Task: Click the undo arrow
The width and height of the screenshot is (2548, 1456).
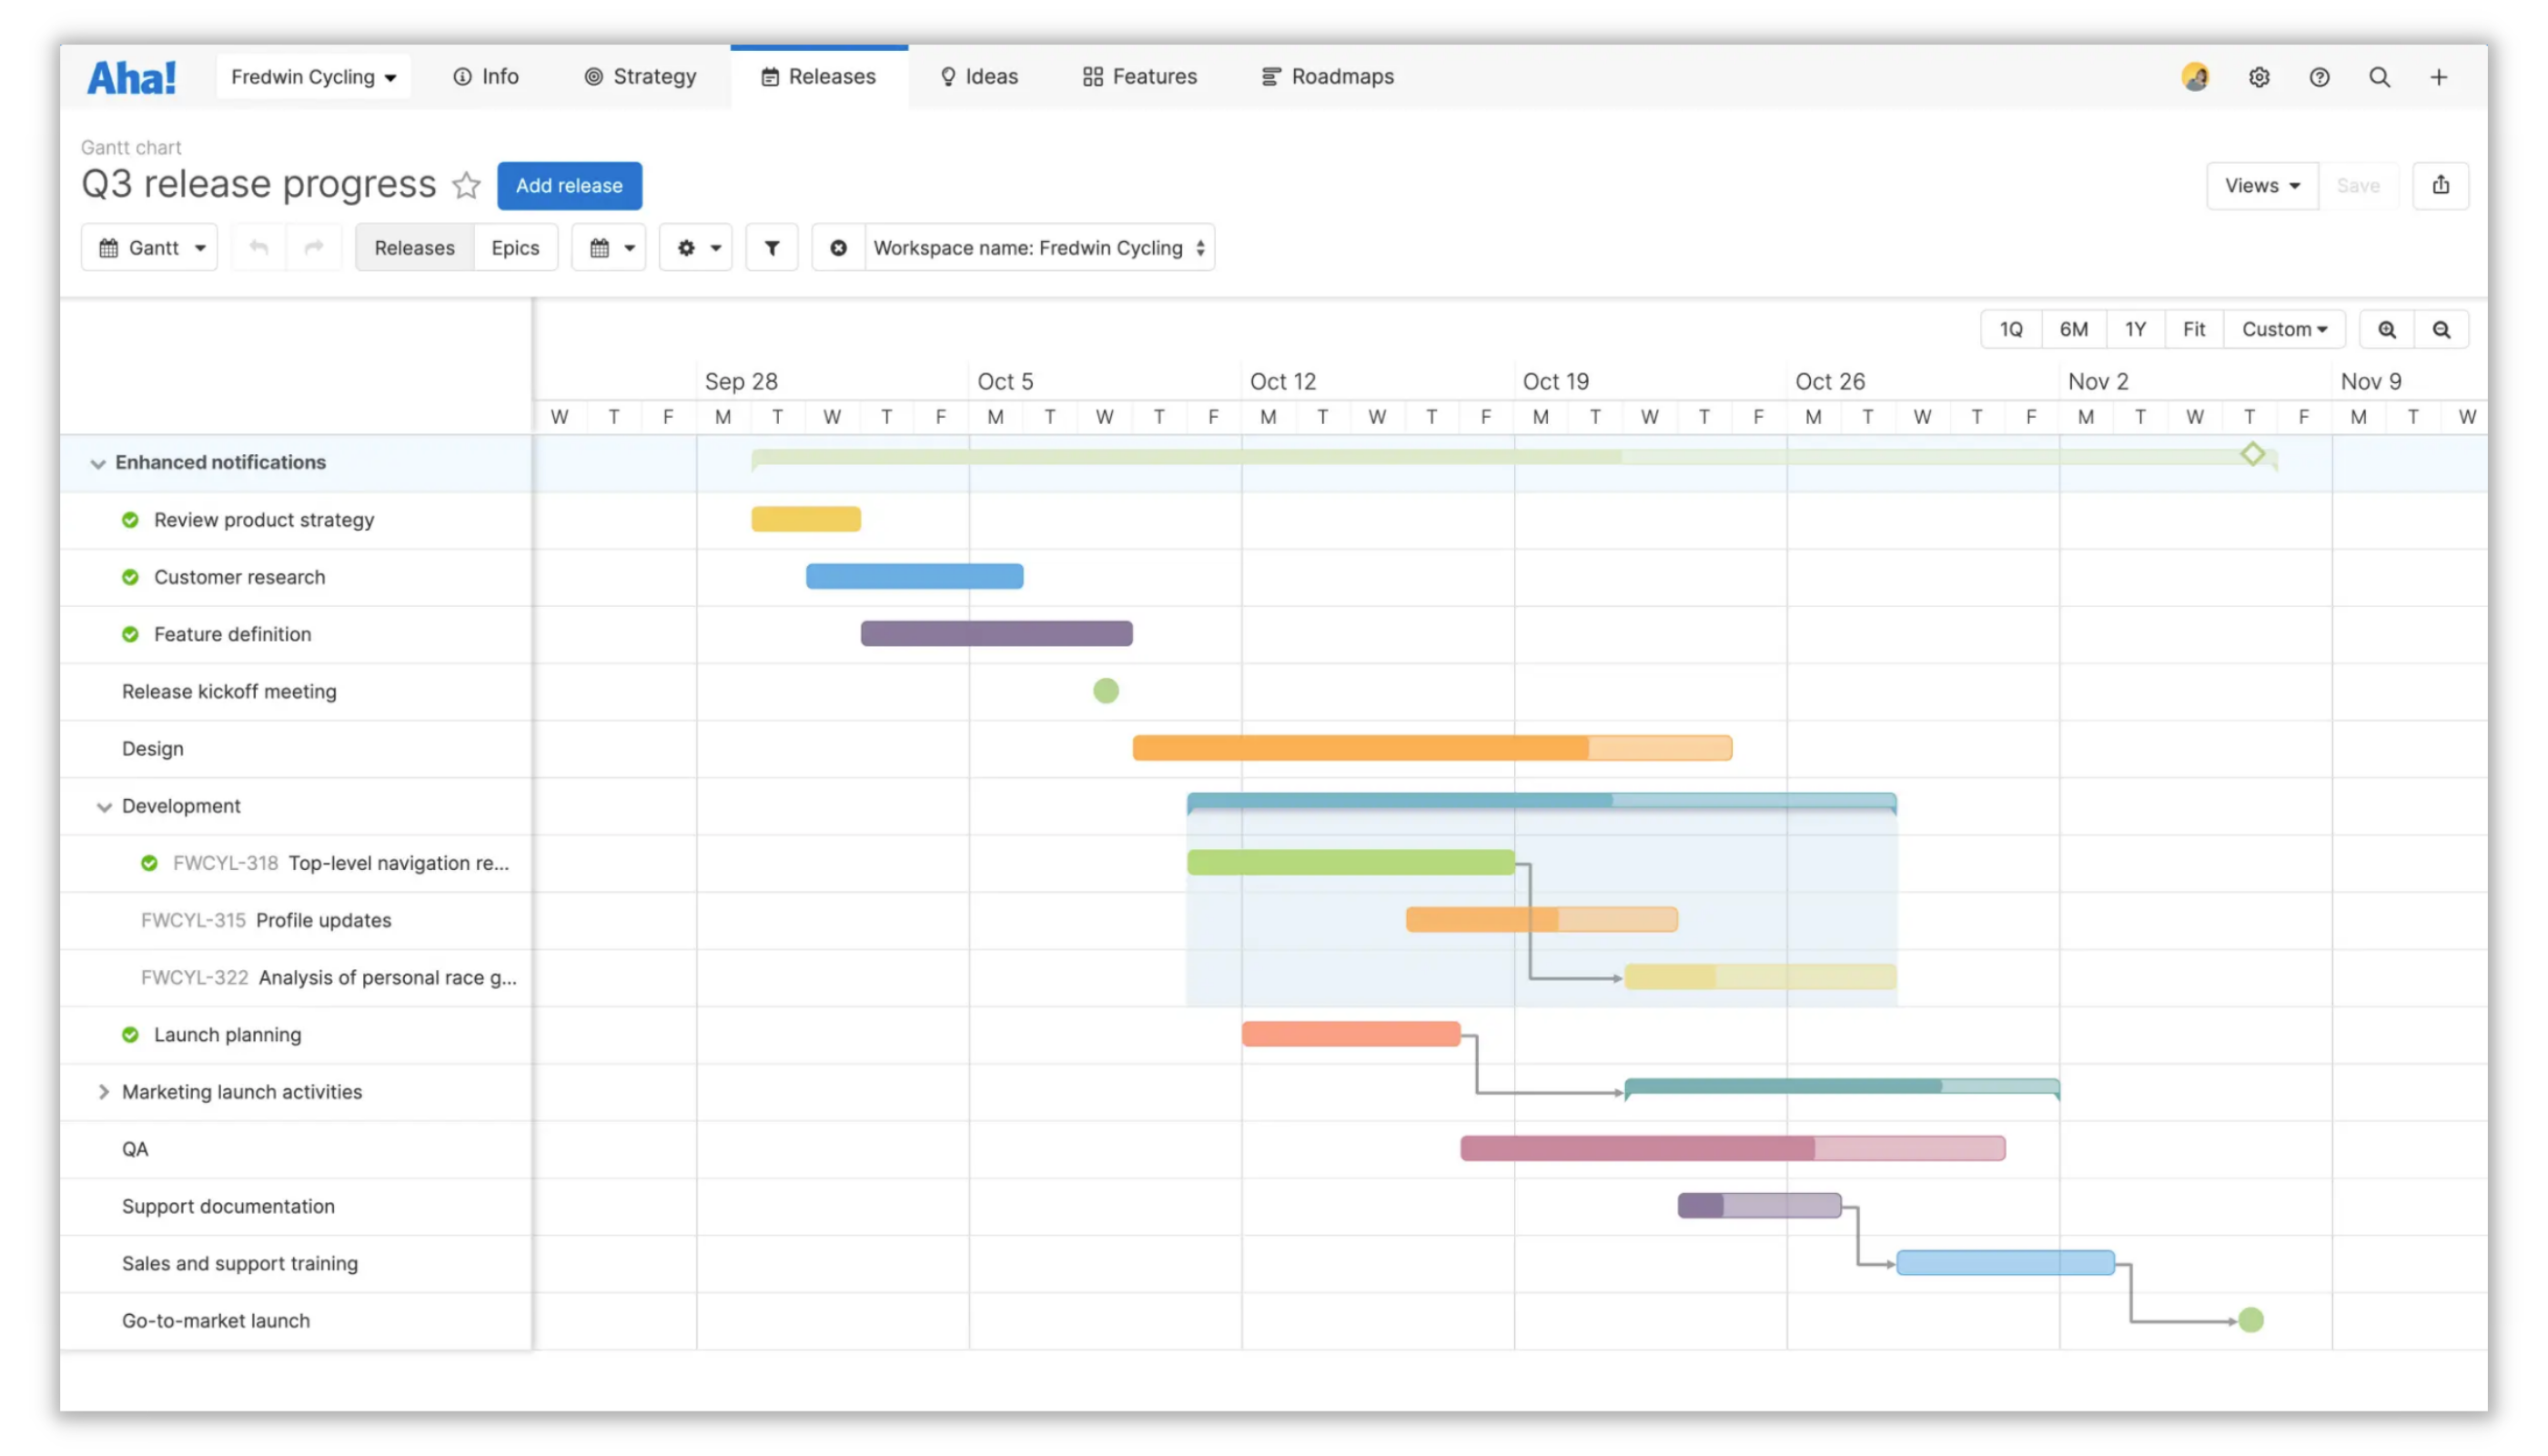Action: pos(258,247)
